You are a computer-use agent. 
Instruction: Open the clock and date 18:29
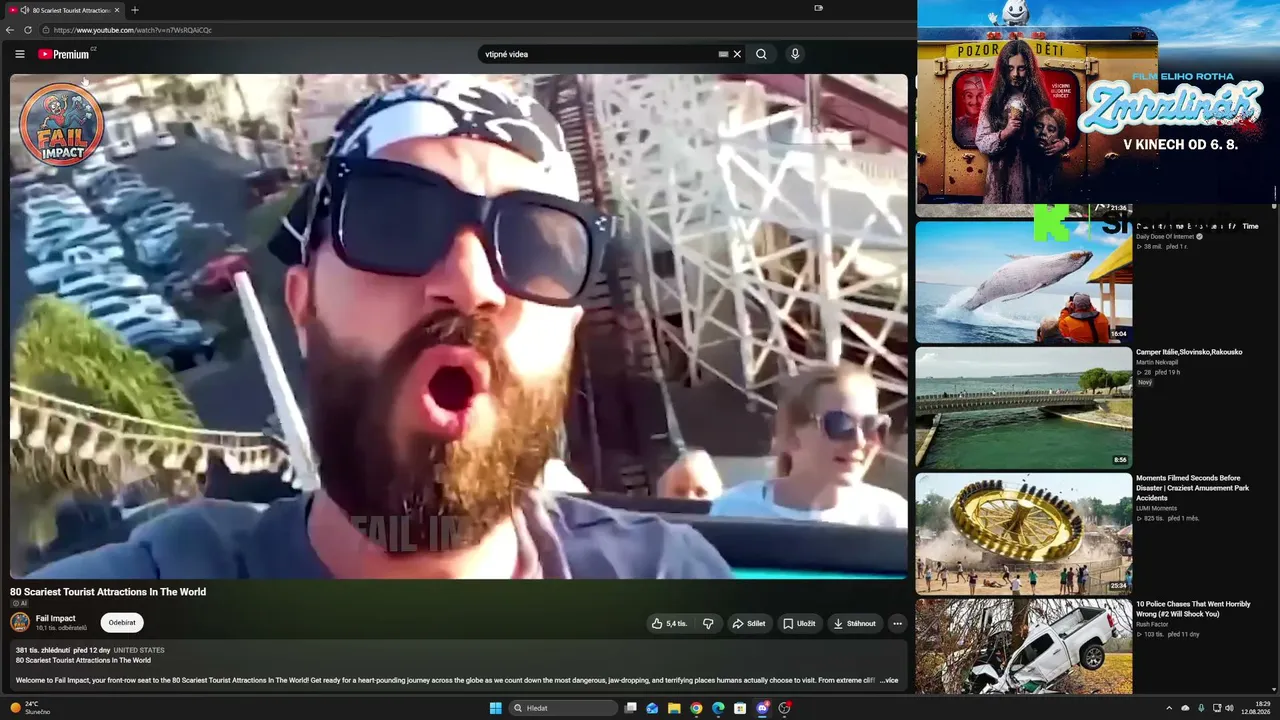pos(1255,708)
